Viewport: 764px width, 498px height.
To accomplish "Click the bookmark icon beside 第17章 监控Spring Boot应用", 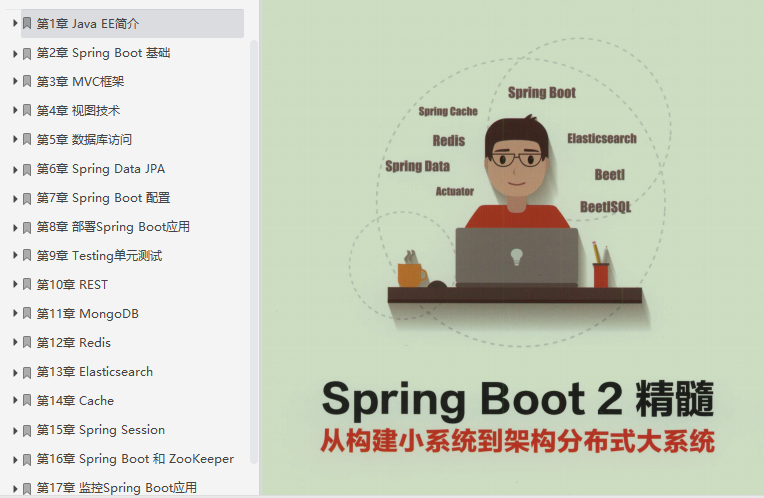I will (27, 488).
